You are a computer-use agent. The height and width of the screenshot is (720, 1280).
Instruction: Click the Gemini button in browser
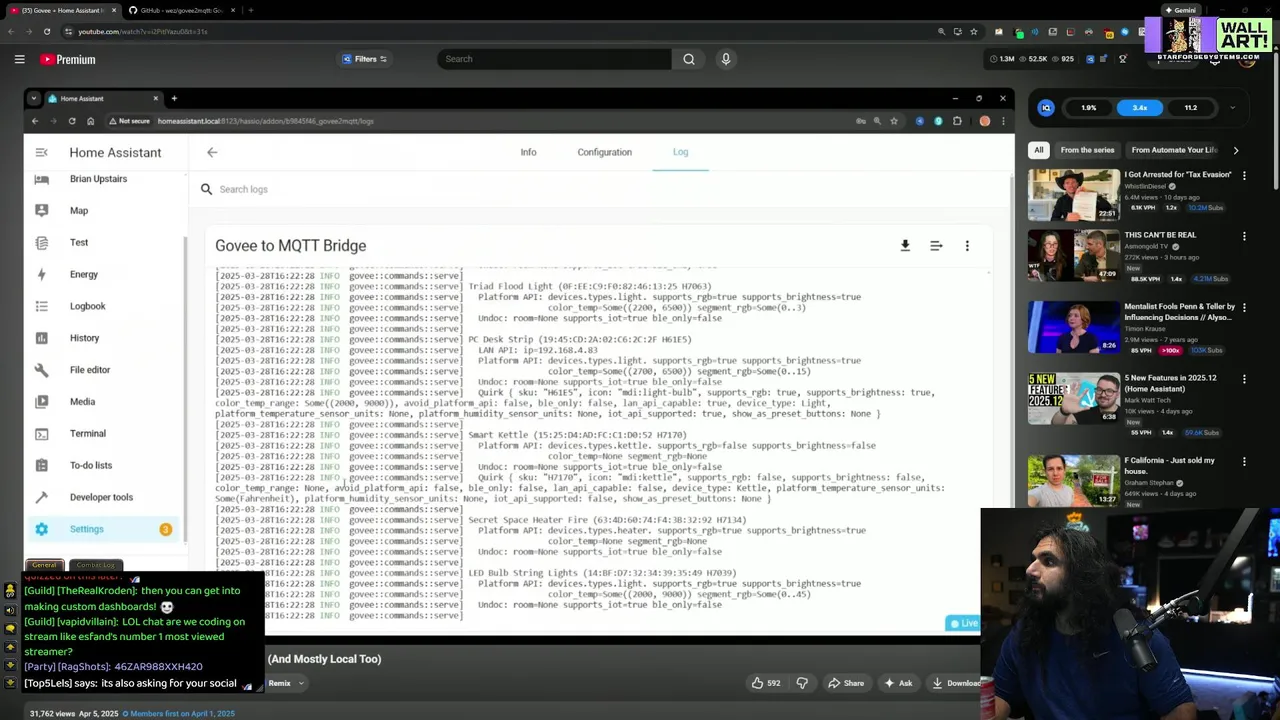tap(1179, 10)
